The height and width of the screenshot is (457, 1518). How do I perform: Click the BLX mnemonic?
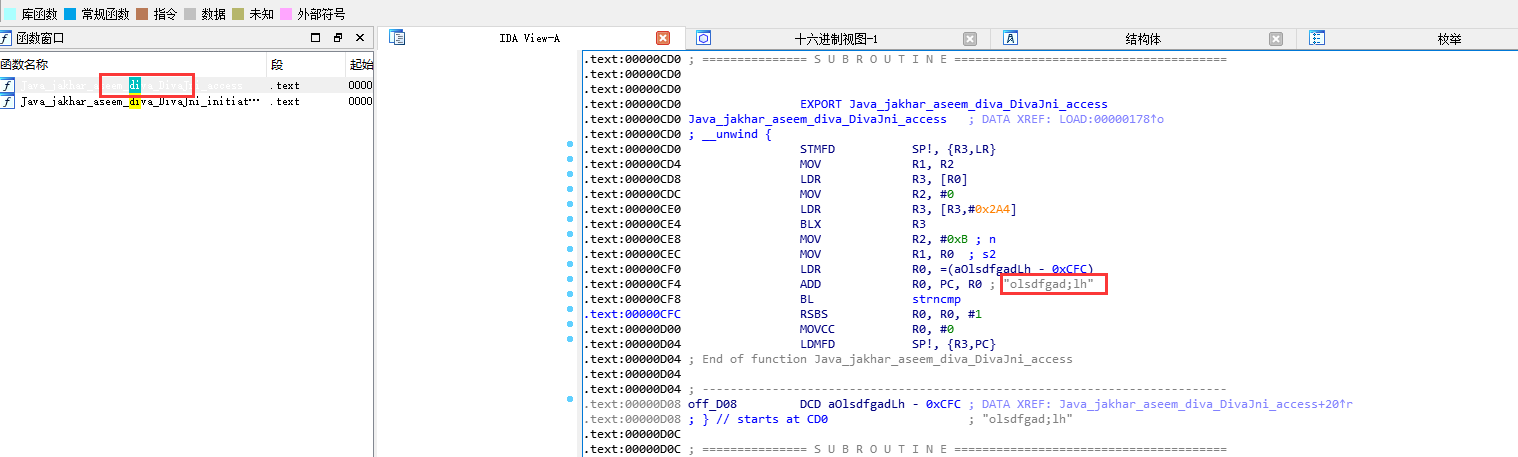coord(812,224)
